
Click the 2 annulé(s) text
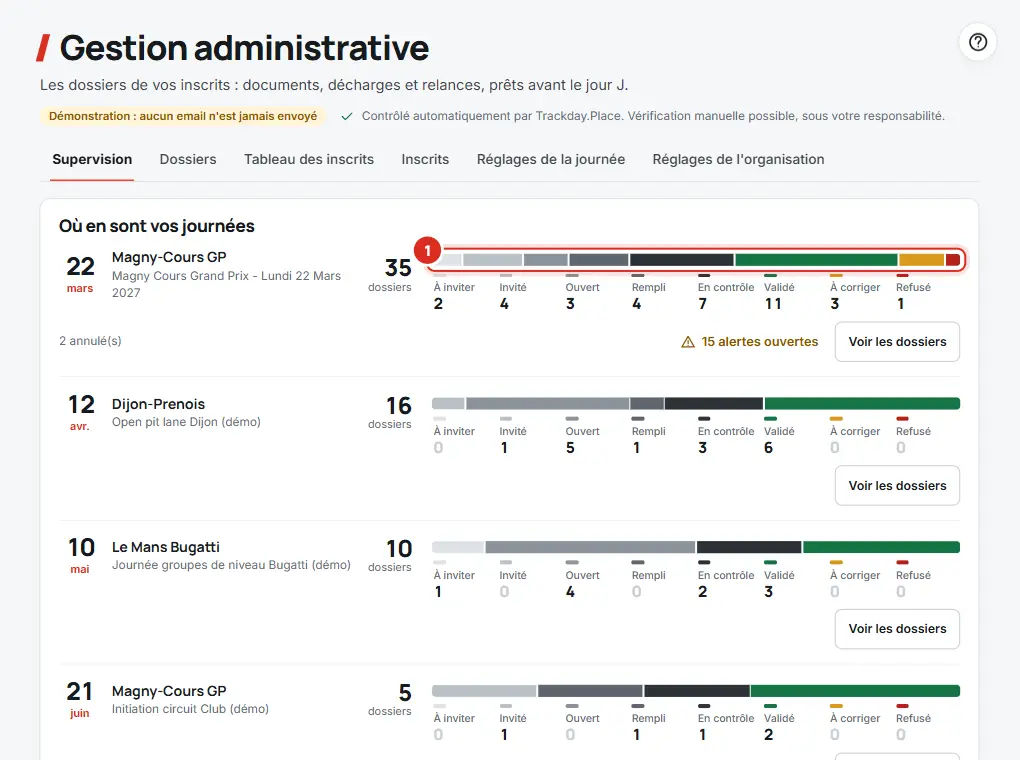(90, 341)
